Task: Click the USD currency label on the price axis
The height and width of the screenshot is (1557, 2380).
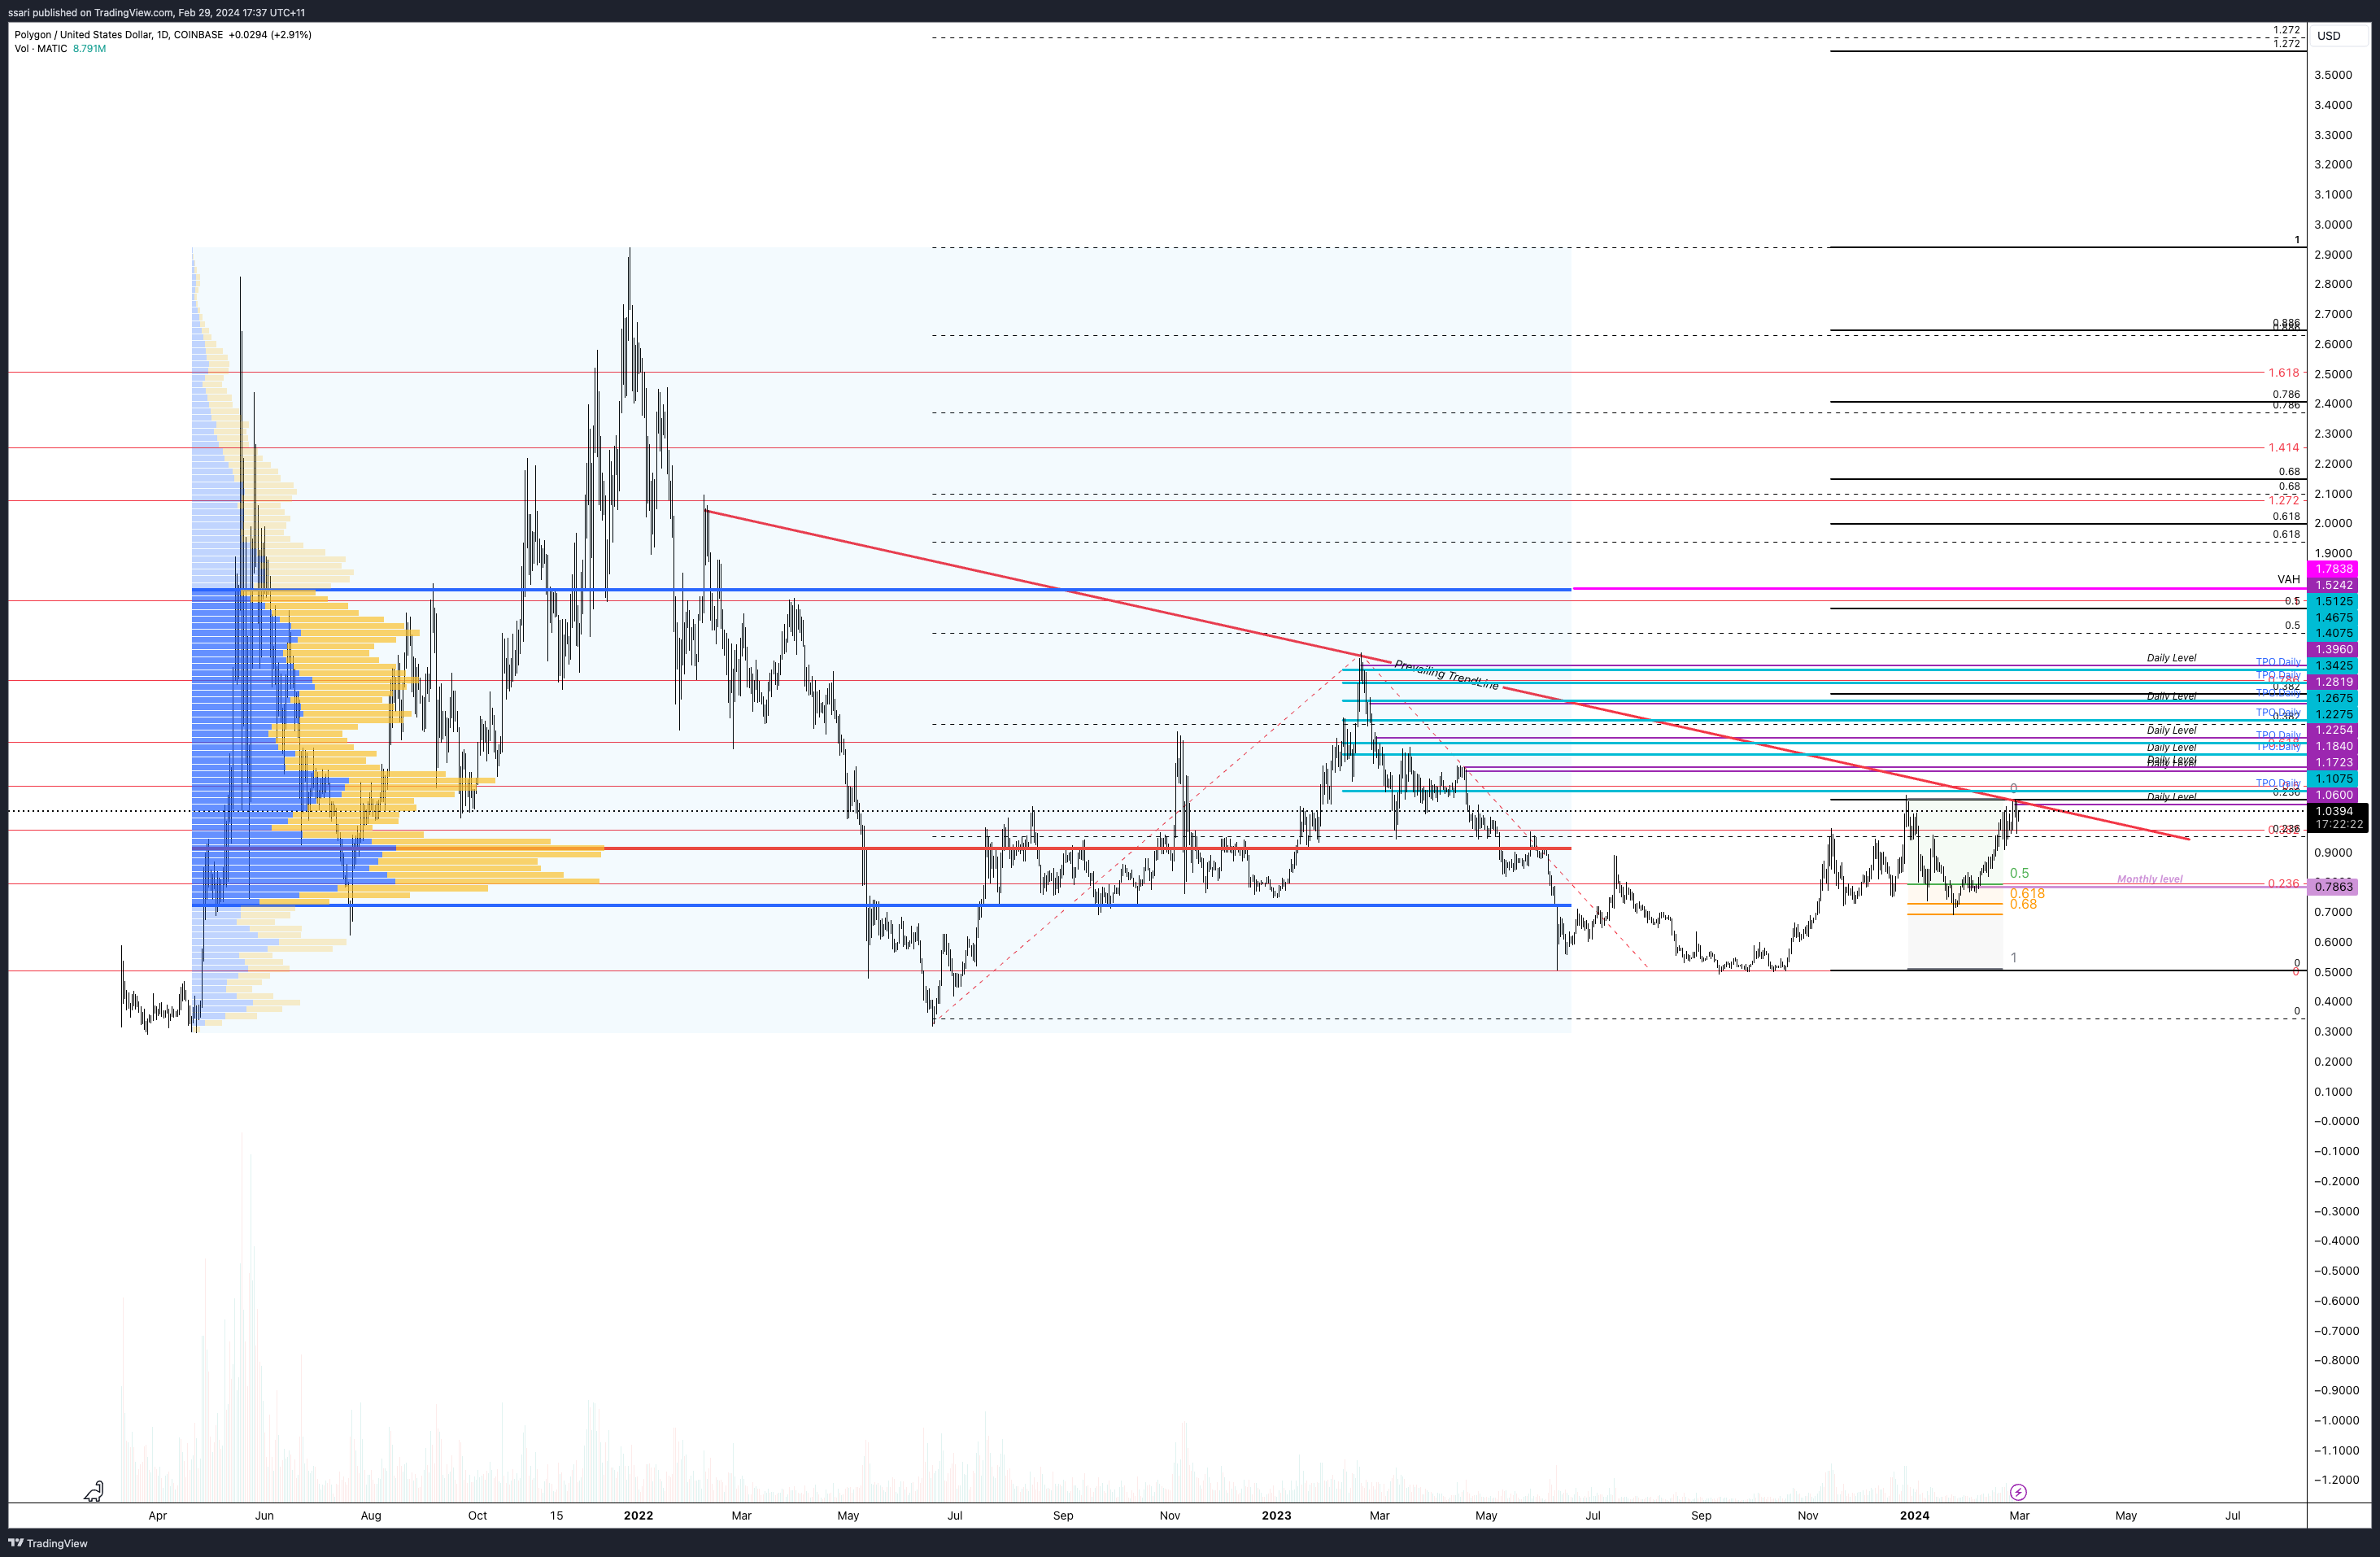Action: pos(2329,36)
